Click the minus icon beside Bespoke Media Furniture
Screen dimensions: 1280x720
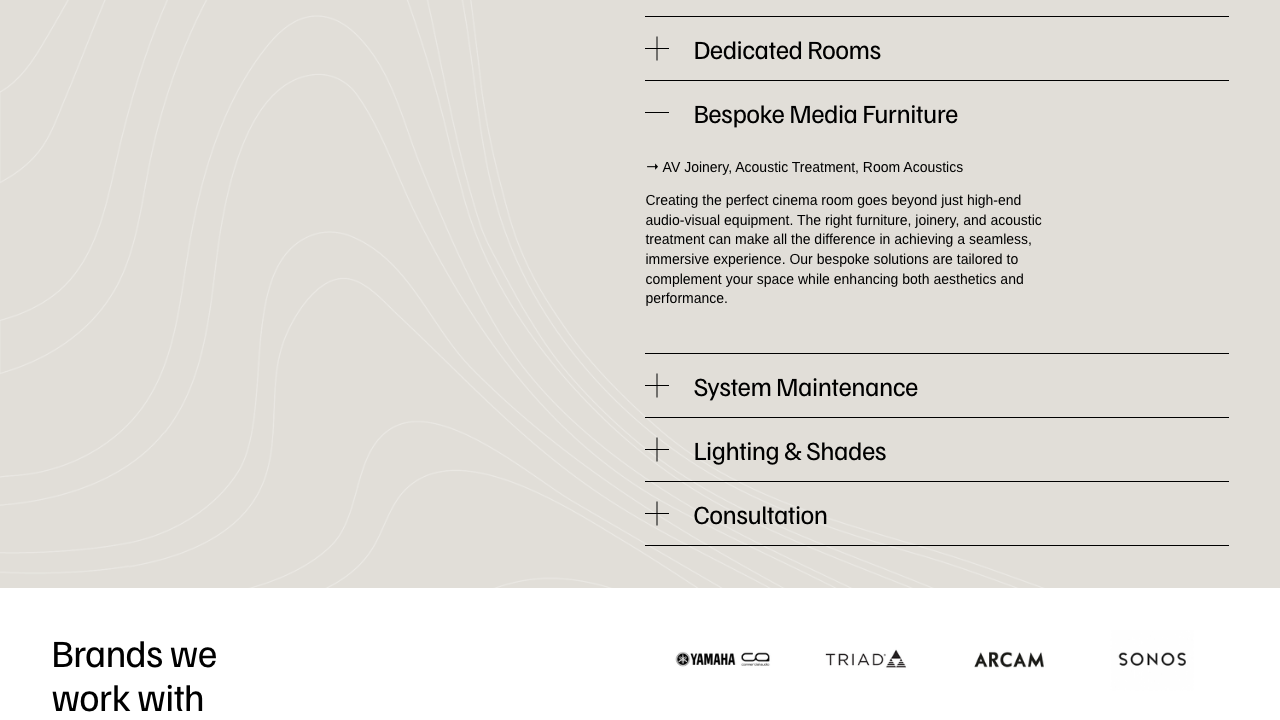coord(657,113)
